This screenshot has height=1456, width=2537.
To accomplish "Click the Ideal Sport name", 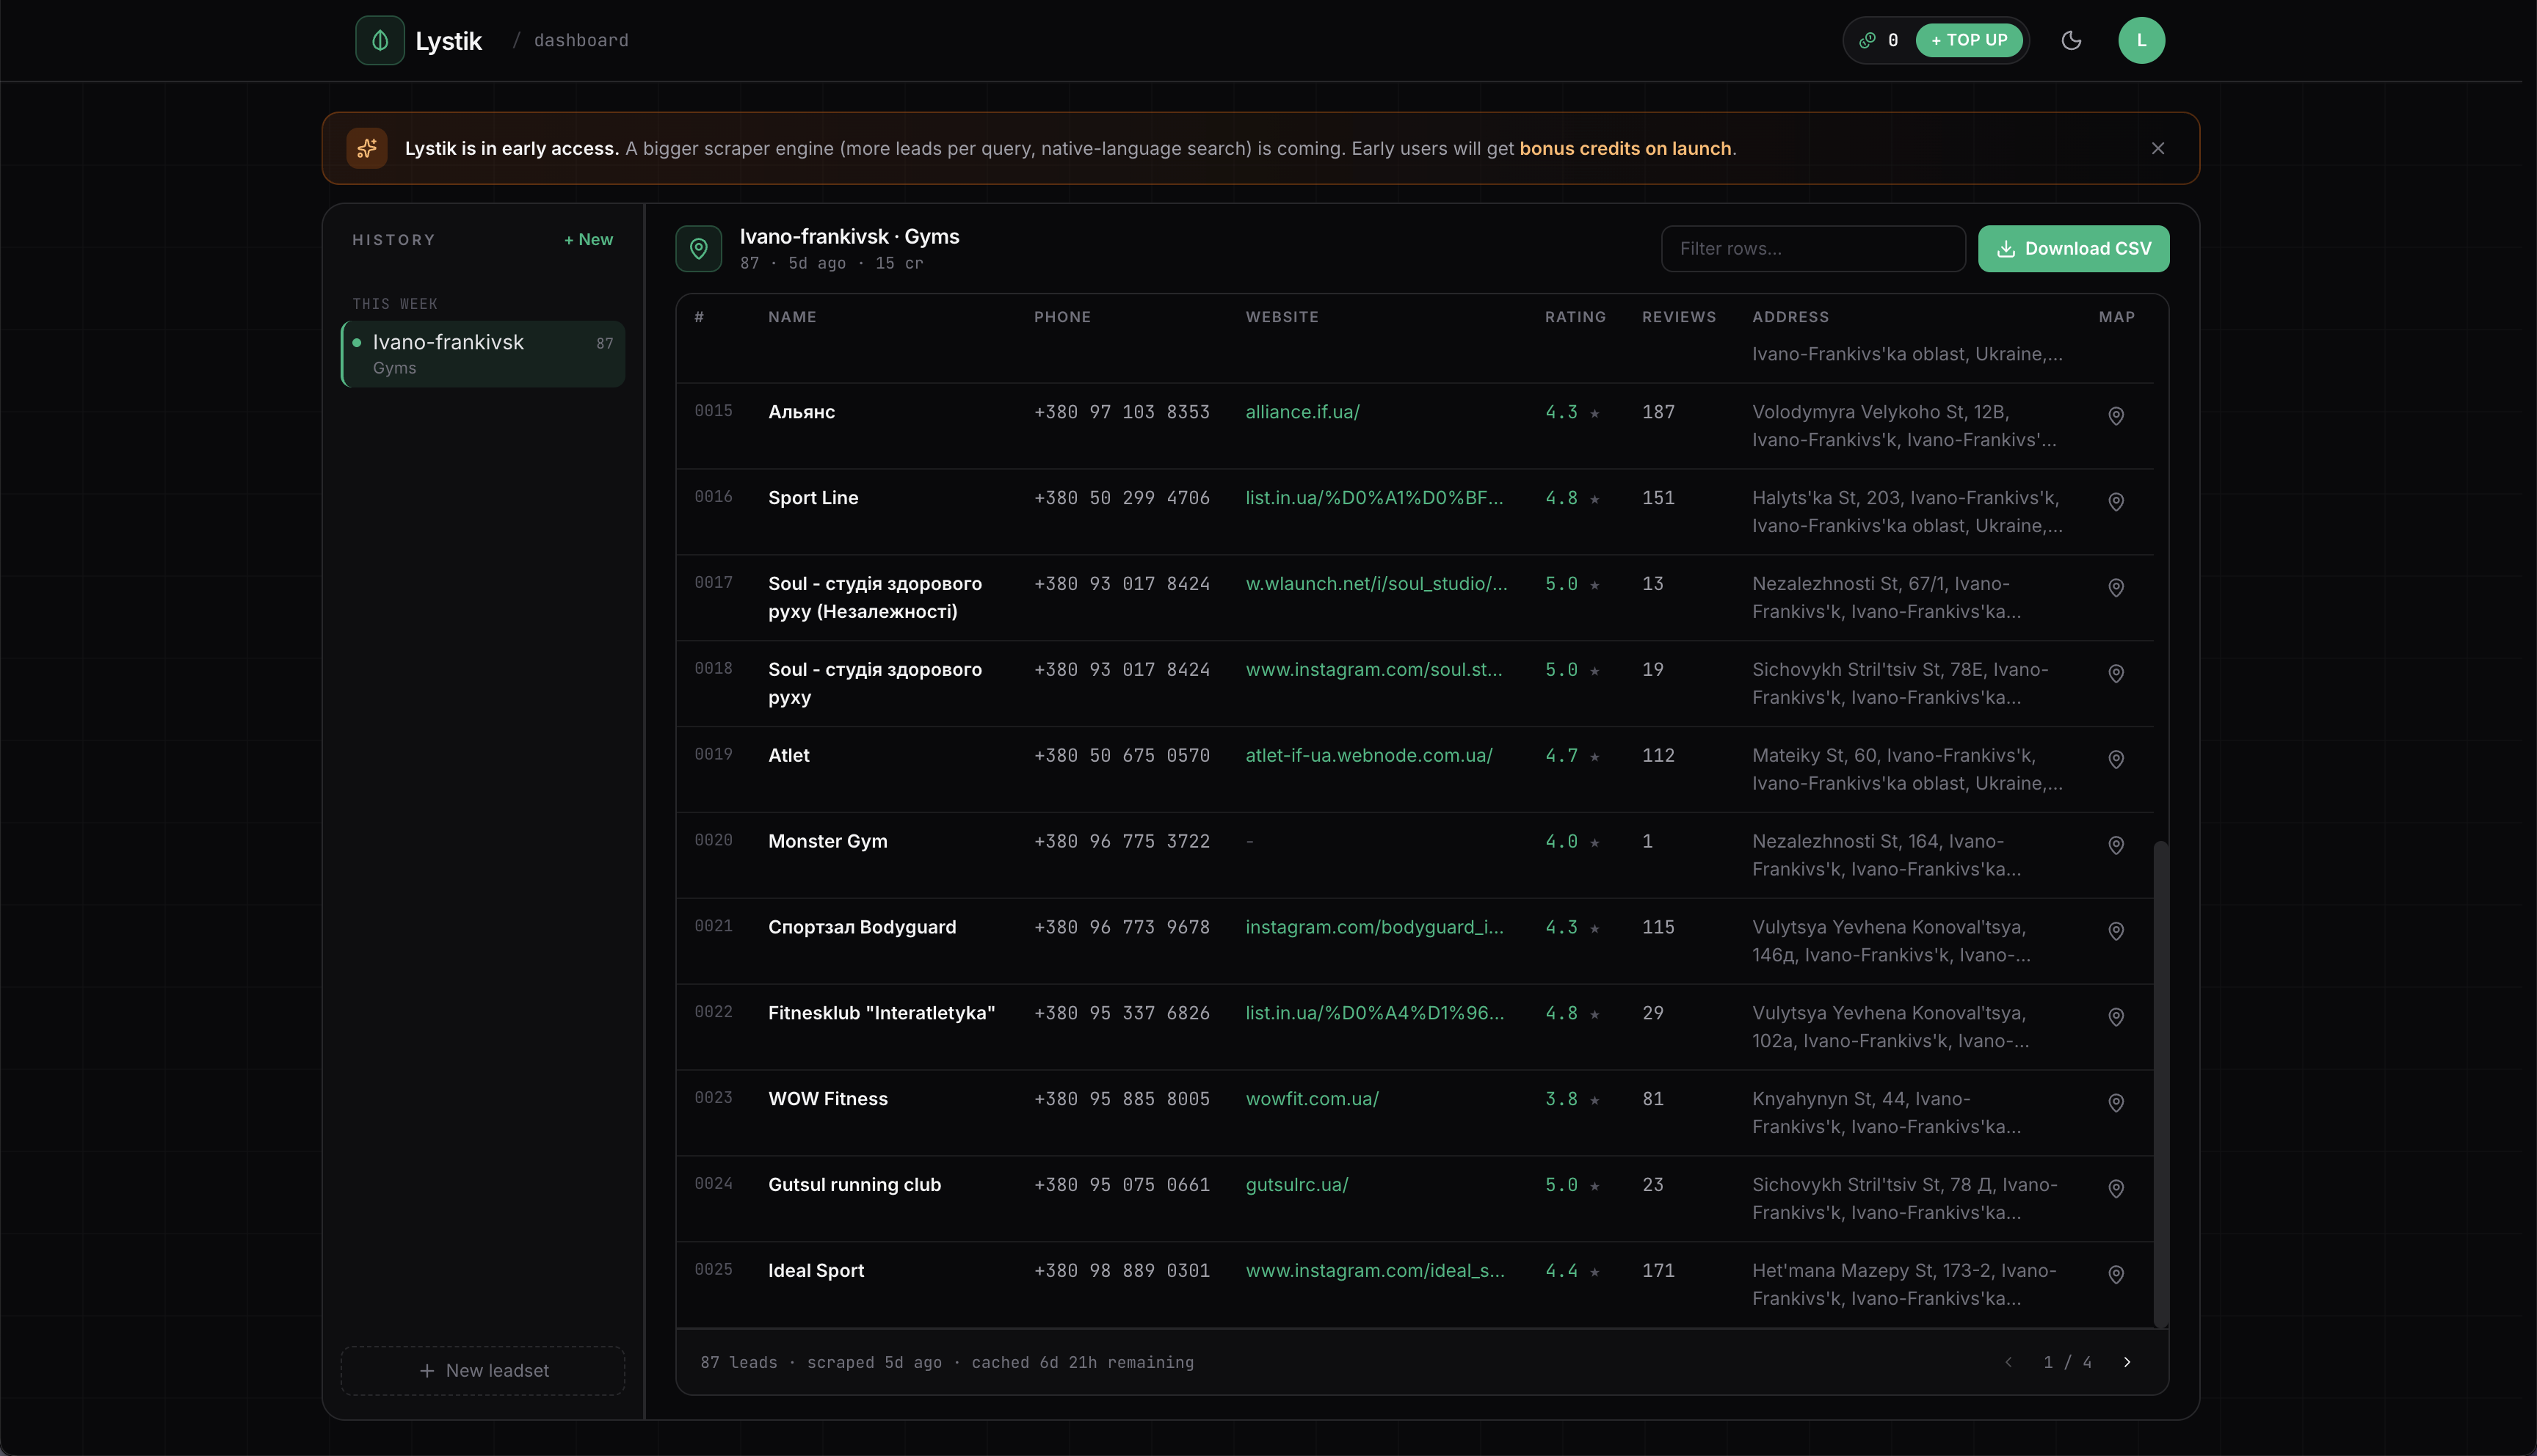I will 816,1271.
